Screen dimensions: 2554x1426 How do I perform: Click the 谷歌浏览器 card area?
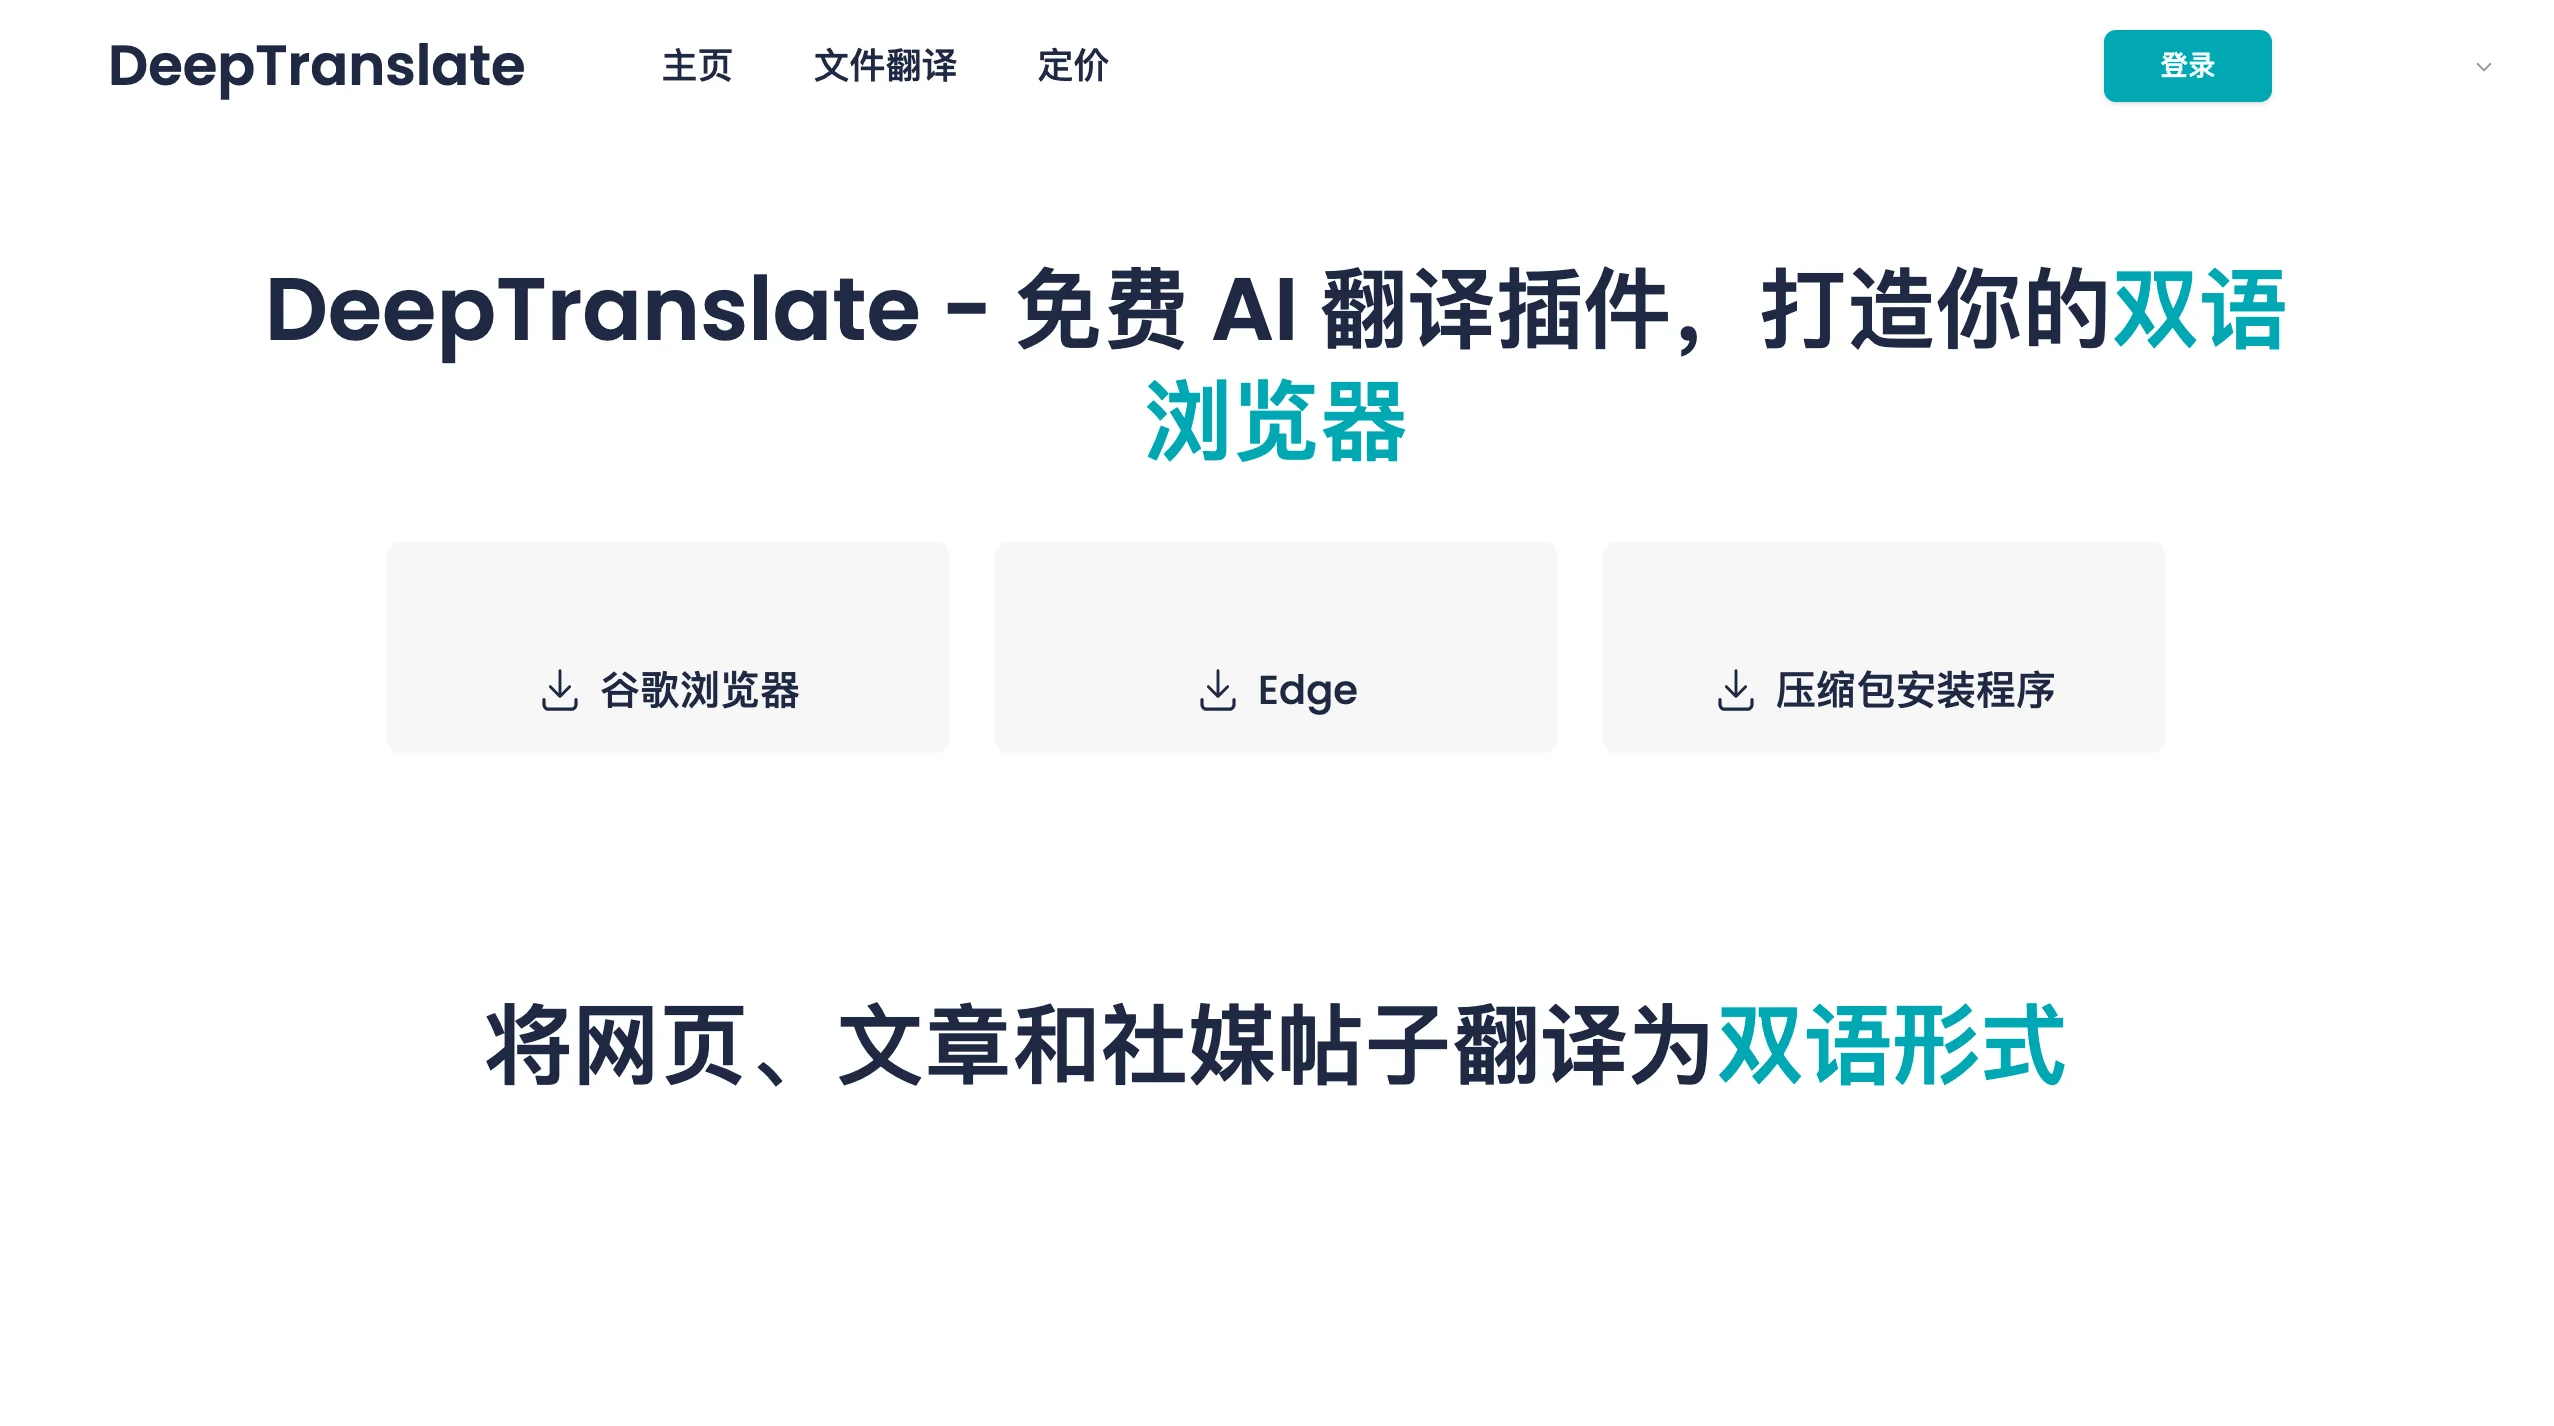click(667, 646)
